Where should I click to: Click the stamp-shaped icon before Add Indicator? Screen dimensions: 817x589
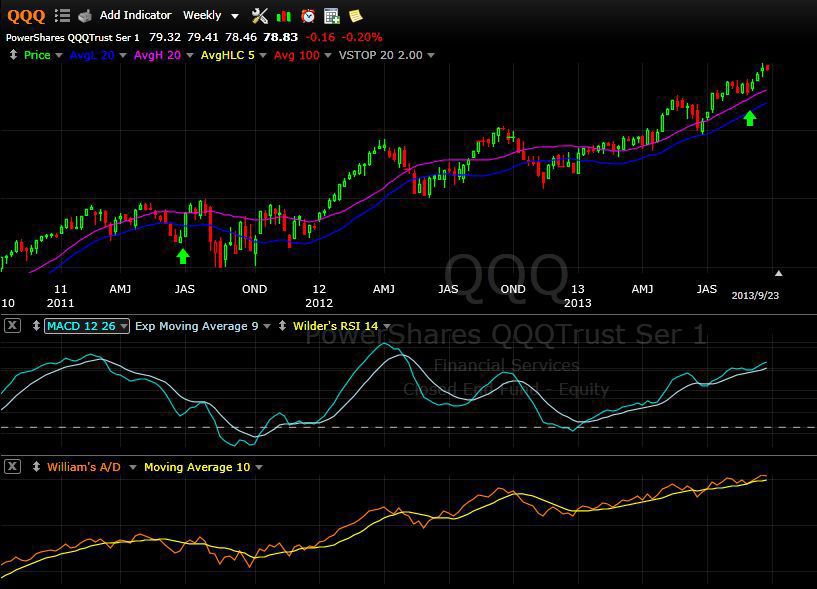click(85, 15)
